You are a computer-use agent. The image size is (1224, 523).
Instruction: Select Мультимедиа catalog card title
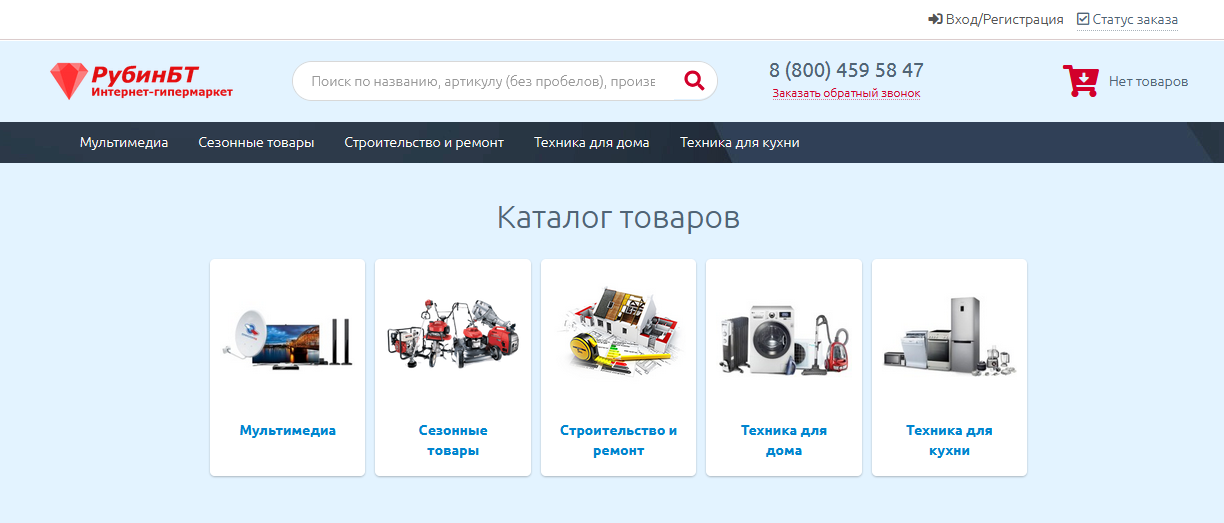tap(288, 430)
